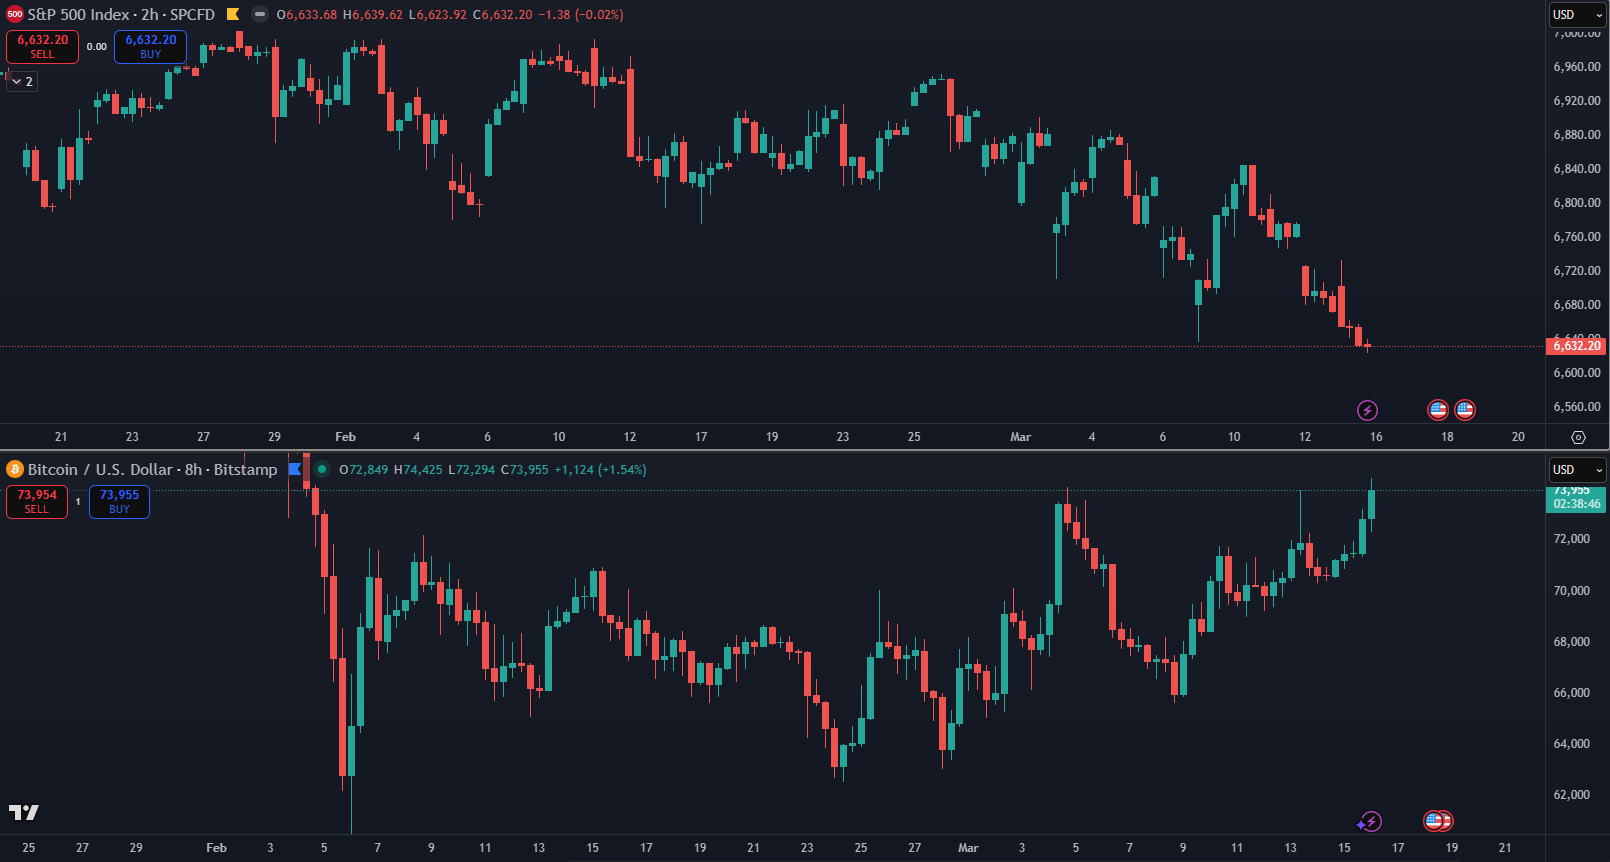Click purple lightning event icon on Bitcoin chart
Image resolution: width=1610 pixels, height=862 pixels.
[1370, 821]
